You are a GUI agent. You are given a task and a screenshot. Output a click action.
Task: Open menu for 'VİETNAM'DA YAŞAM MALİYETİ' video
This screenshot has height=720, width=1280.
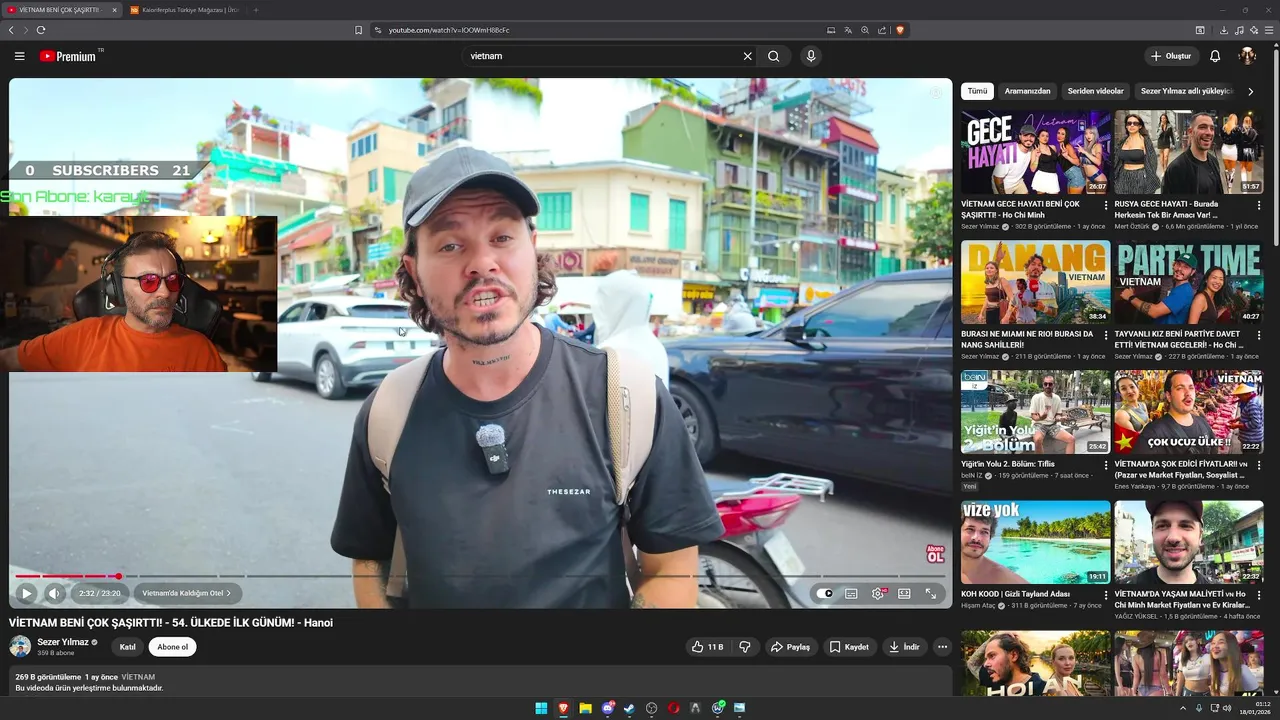pyautogui.click(x=1259, y=594)
